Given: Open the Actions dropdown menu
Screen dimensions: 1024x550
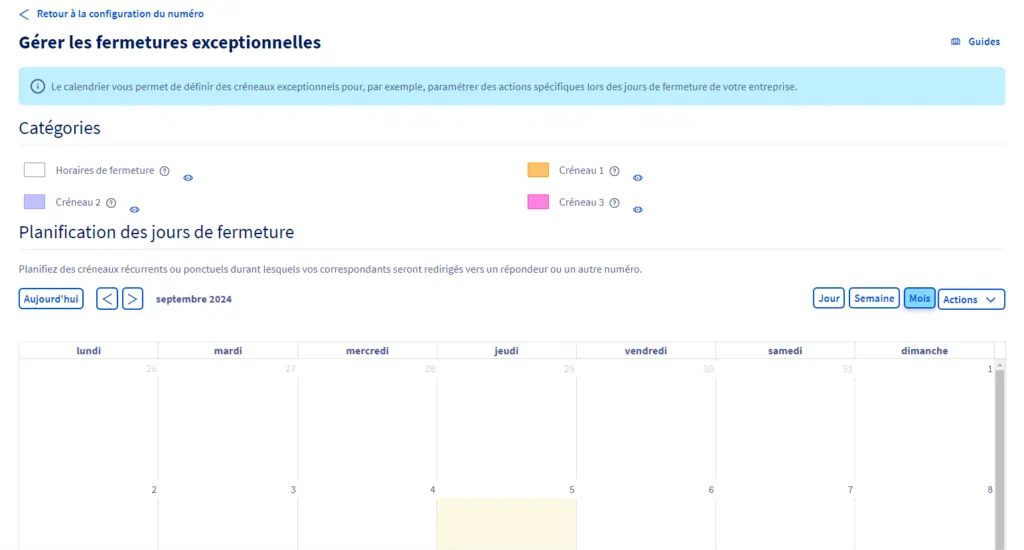Looking at the screenshot, I should point(971,299).
